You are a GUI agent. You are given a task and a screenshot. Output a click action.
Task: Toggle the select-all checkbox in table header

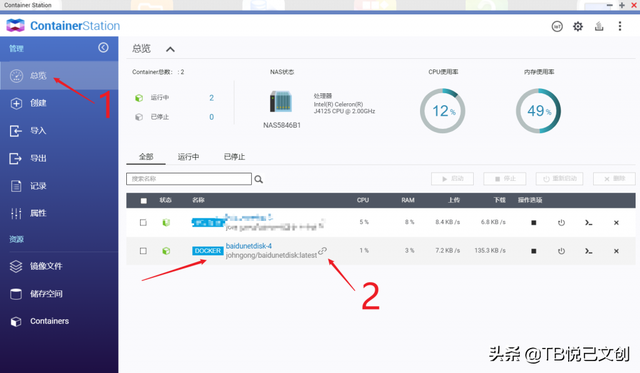click(143, 201)
